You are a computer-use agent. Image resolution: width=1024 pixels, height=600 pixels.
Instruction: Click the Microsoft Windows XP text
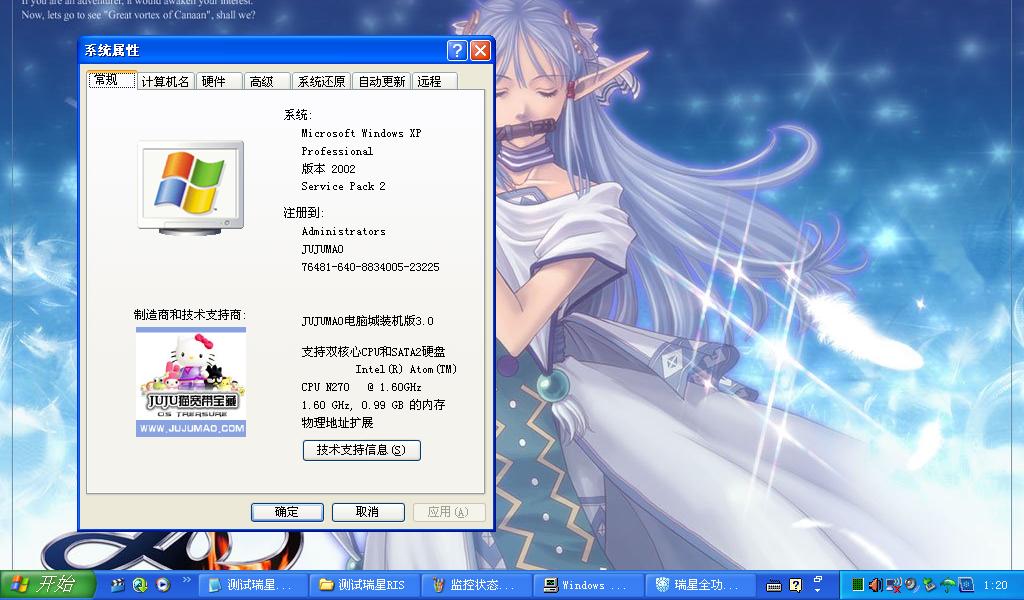click(x=361, y=133)
